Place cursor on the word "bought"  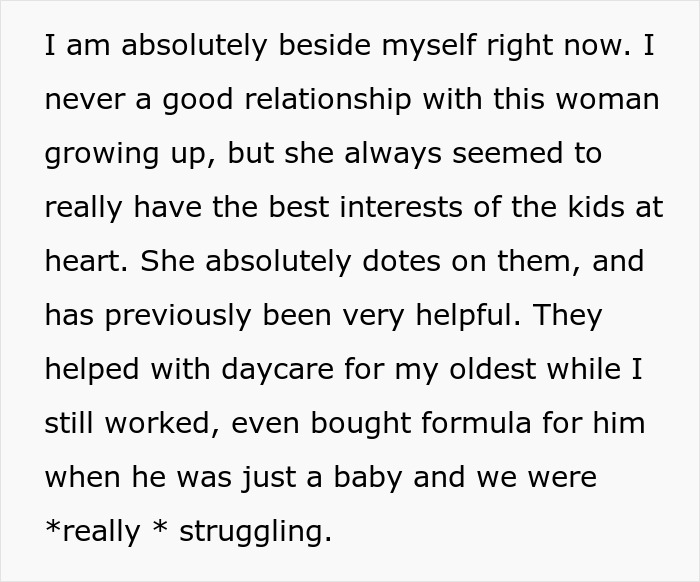(341, 423)
